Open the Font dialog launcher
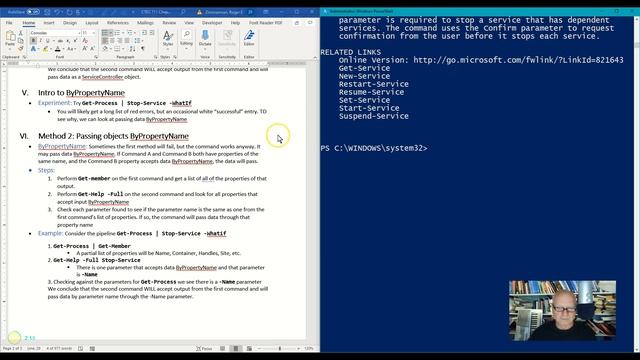Image resolution: width=640 pixels, height=360 pixels. (96, 57)
